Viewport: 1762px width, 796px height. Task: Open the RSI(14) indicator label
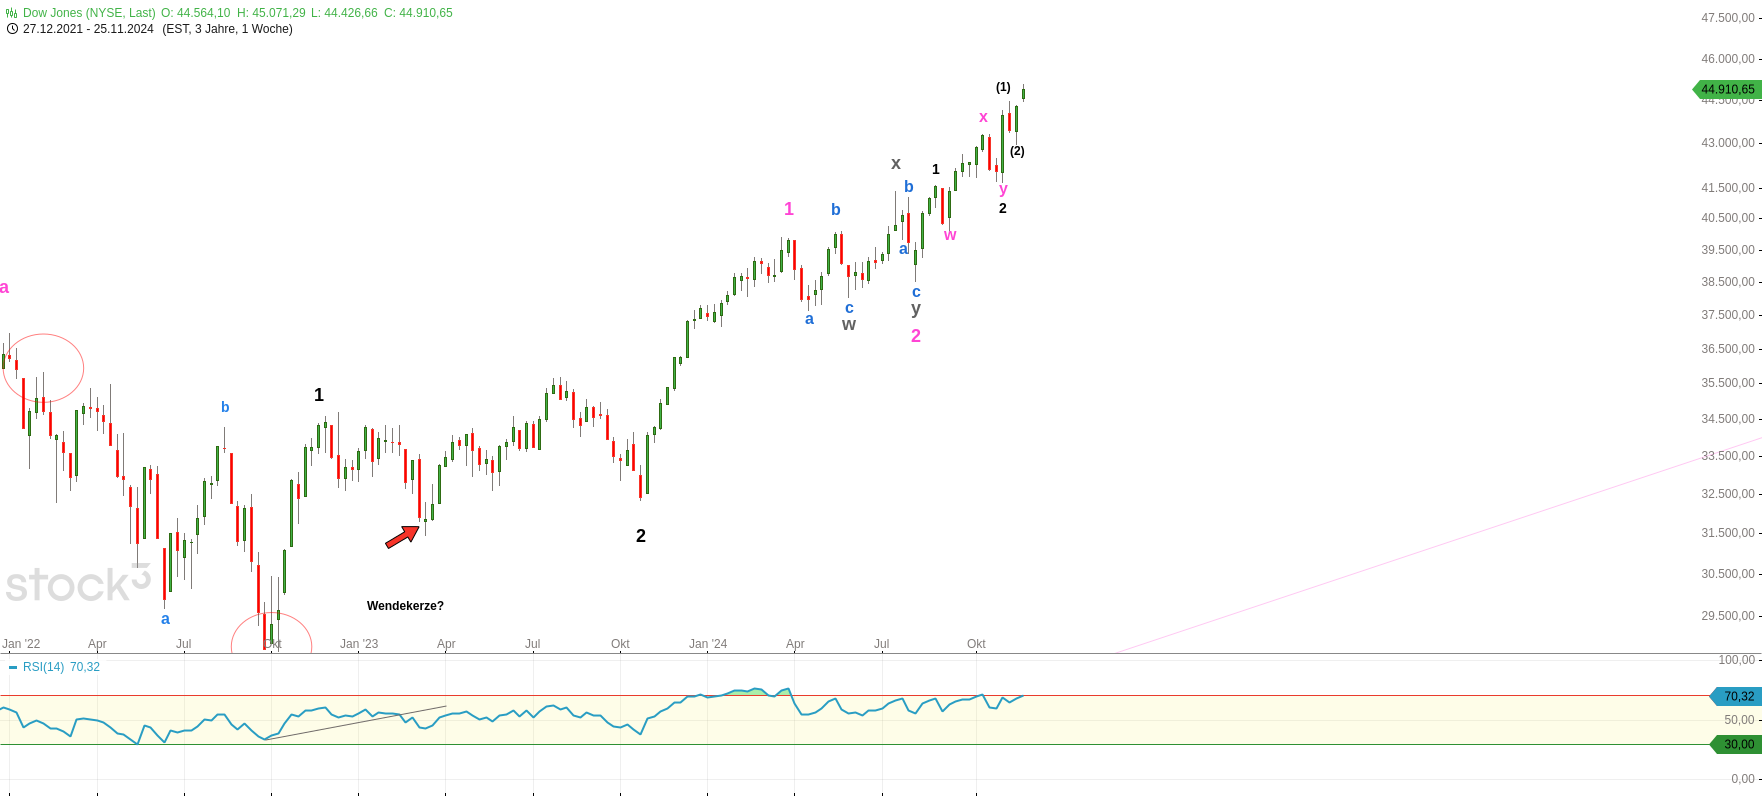pyautogui.click(x=43, y=667)
